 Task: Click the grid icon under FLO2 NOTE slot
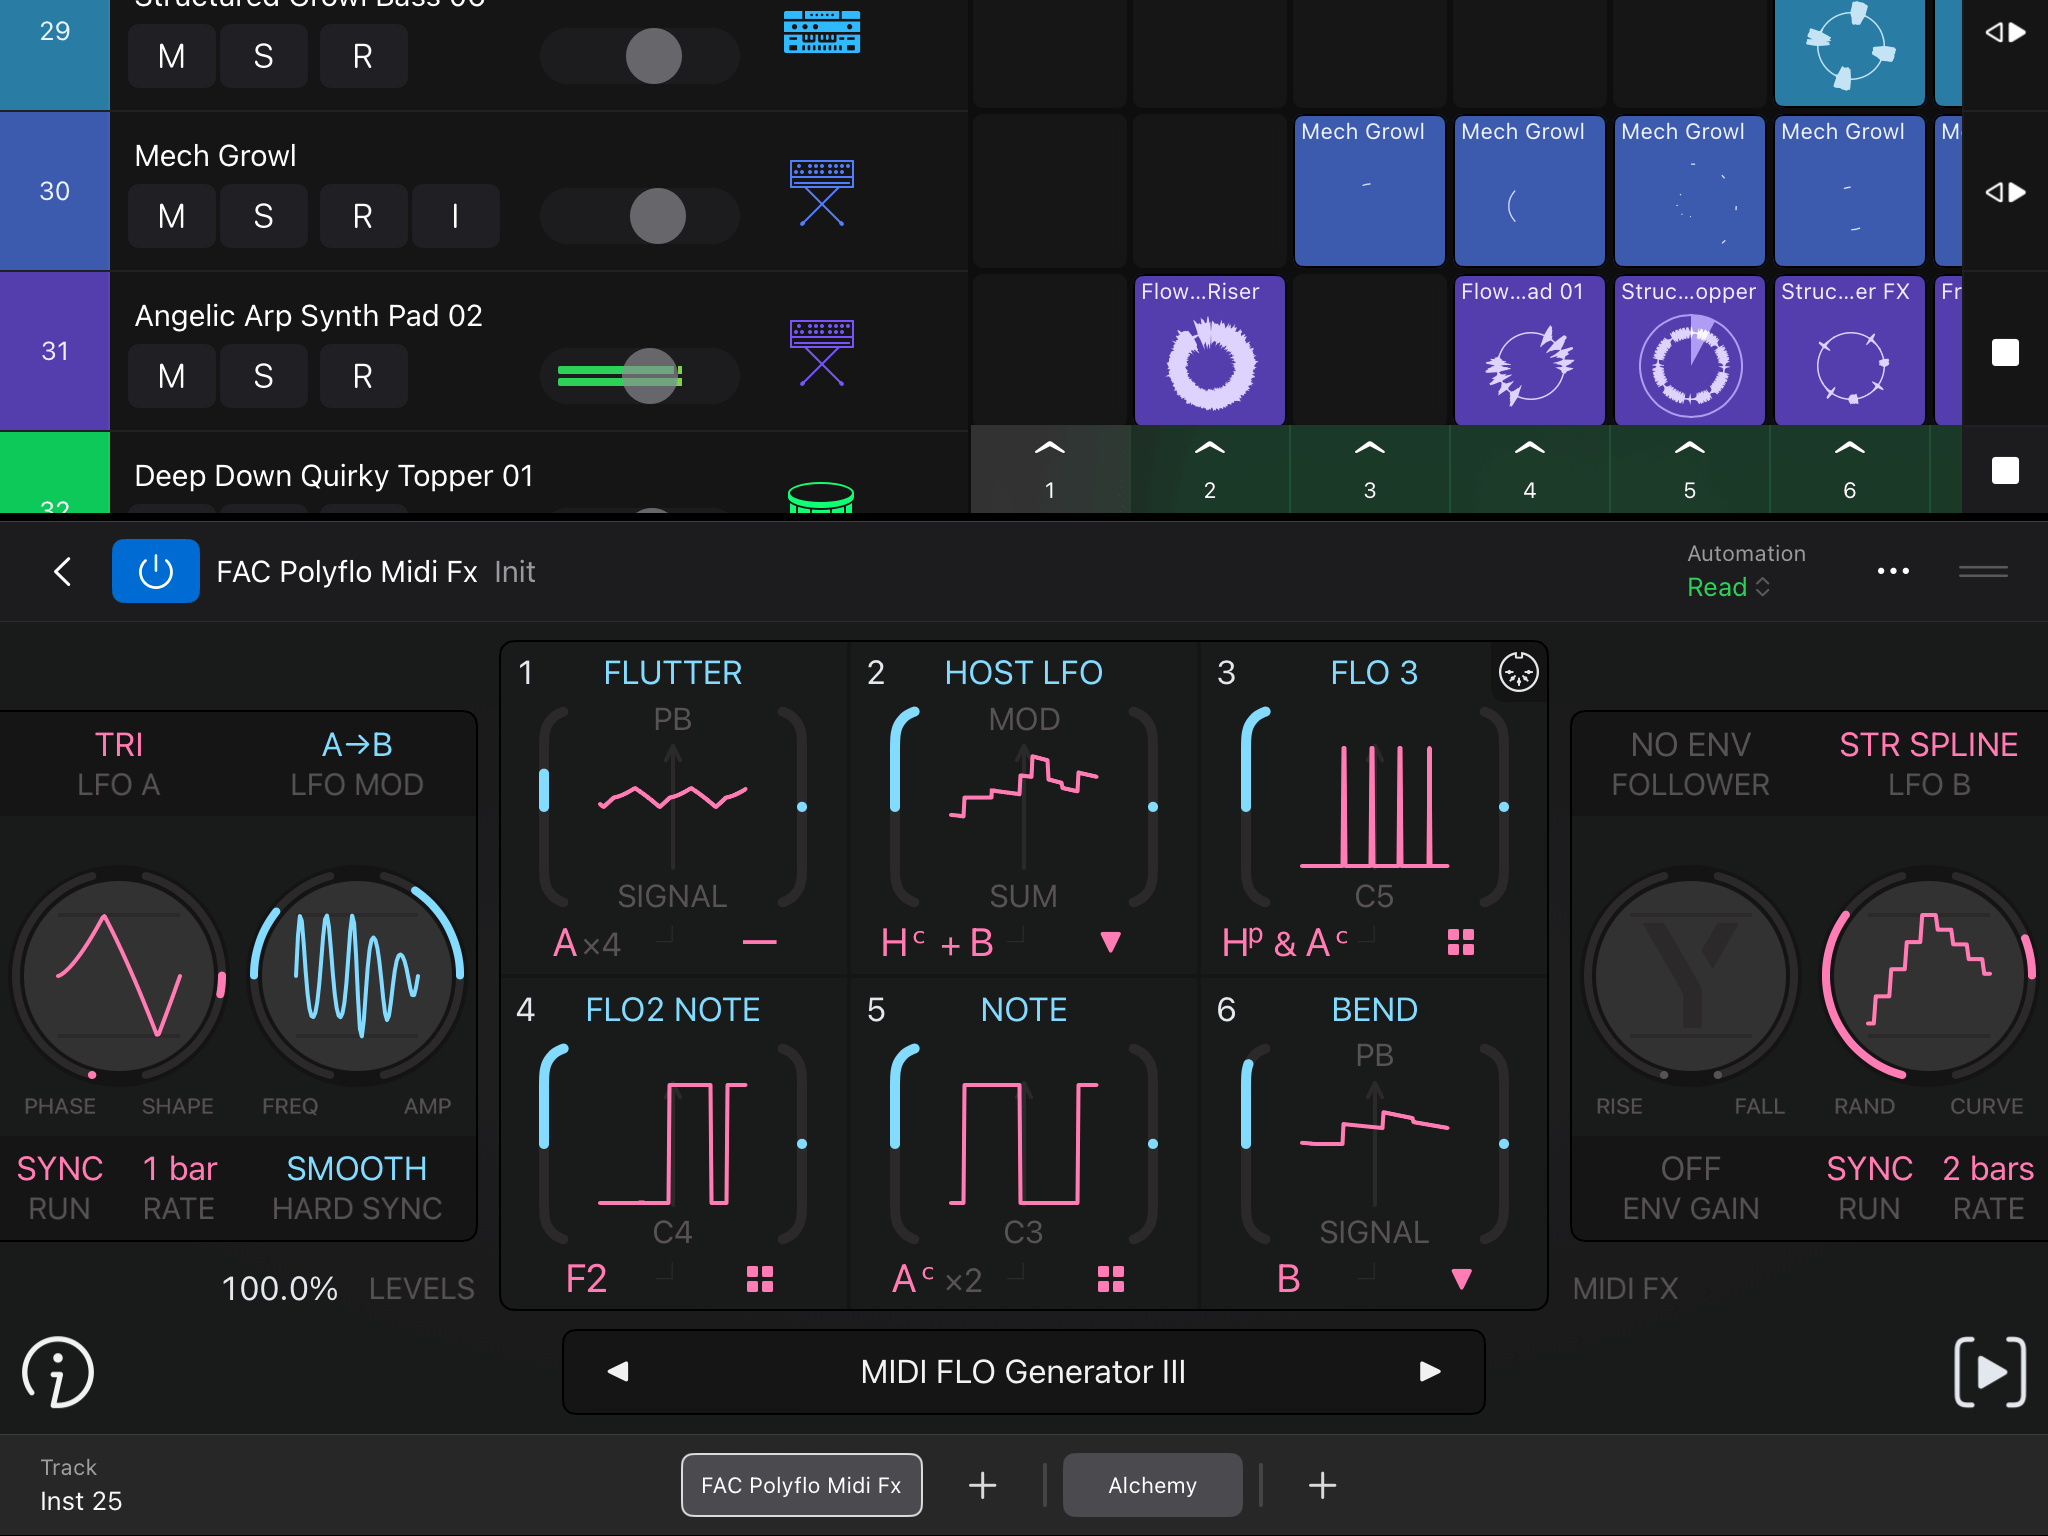[760, 1279]
